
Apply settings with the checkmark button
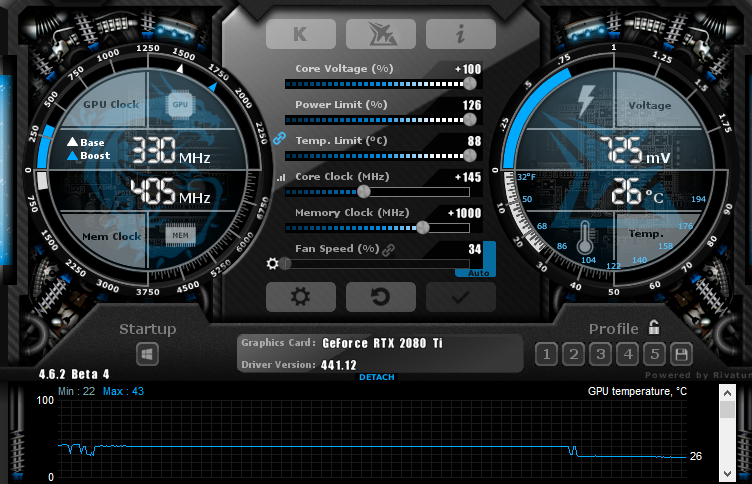tap(460, 297)
